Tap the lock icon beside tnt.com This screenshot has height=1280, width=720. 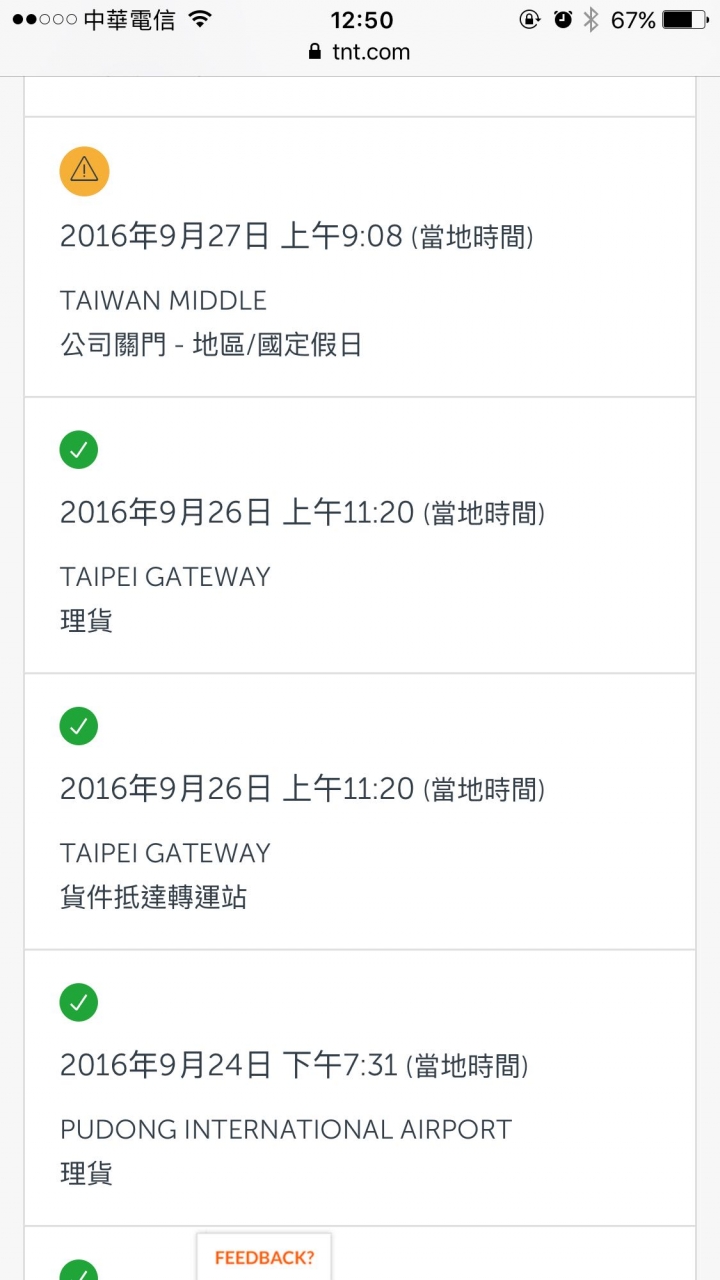tap(315, 51)
